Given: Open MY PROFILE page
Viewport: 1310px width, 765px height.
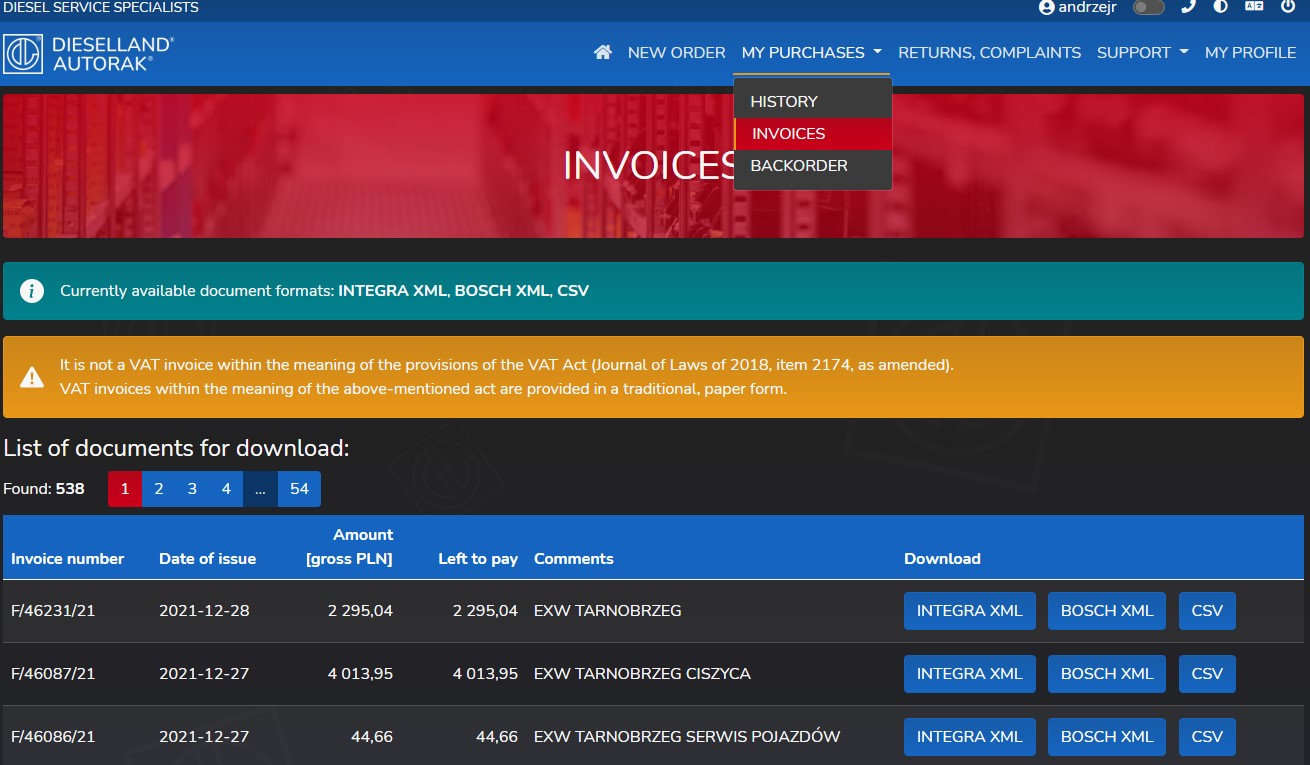Looking at the screenshot, I should point(1250,52).
